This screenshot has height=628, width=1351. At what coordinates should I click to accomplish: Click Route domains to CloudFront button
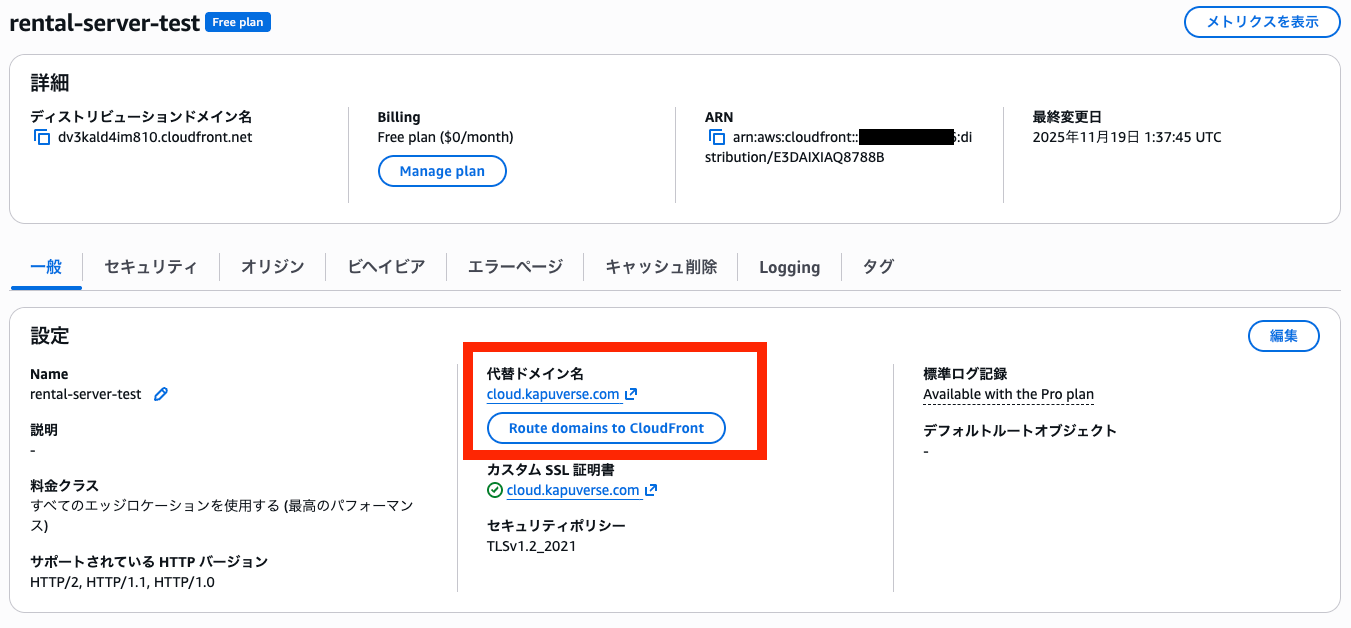click(x=606, y=428)
